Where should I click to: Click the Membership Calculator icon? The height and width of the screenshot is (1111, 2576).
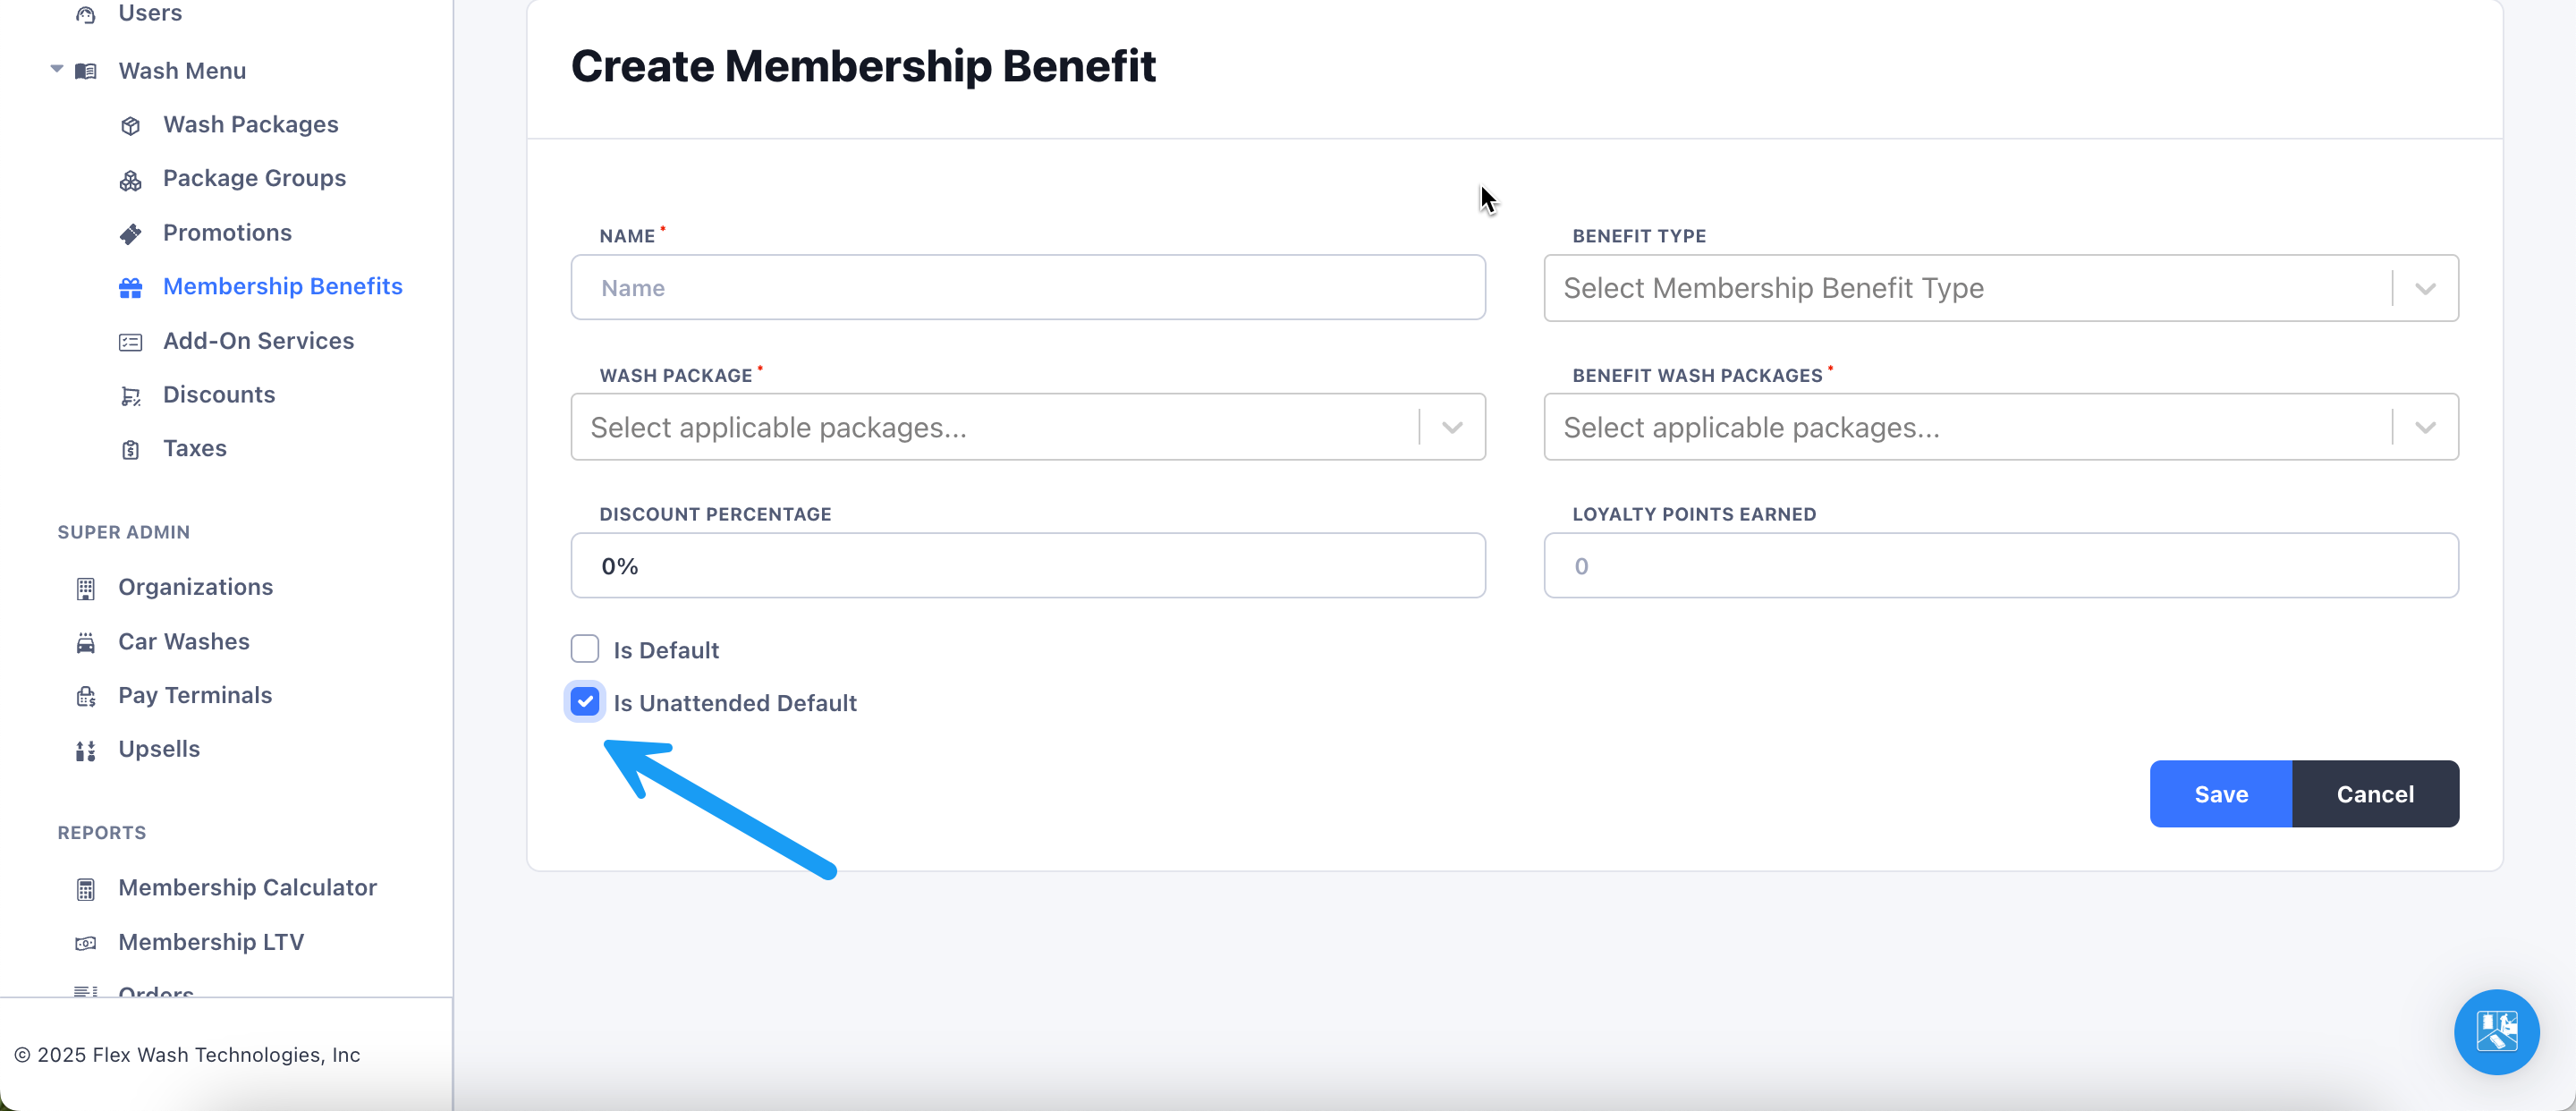[86, 889]
